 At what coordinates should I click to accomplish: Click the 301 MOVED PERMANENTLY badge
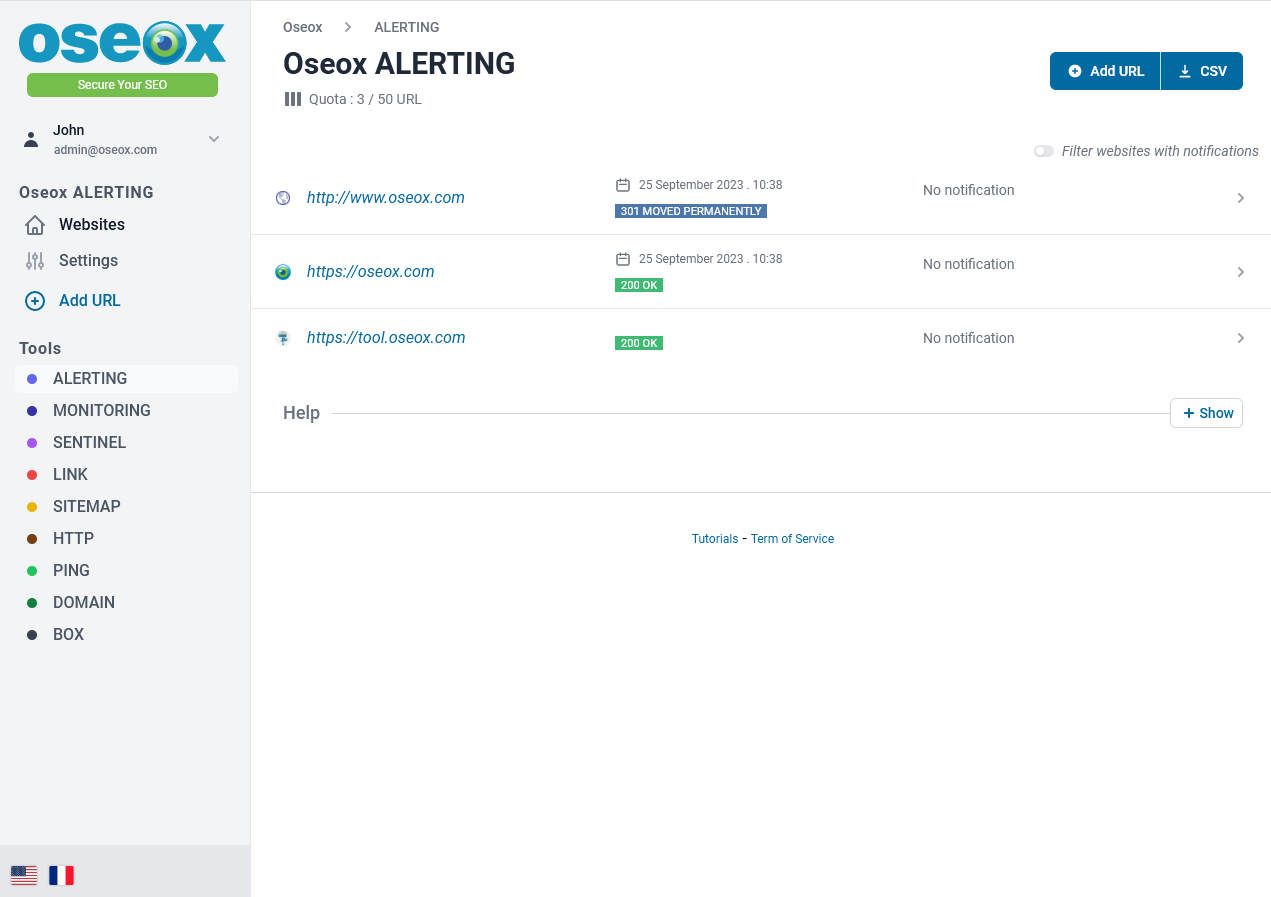pyautogui.click(x=691, y=211)
